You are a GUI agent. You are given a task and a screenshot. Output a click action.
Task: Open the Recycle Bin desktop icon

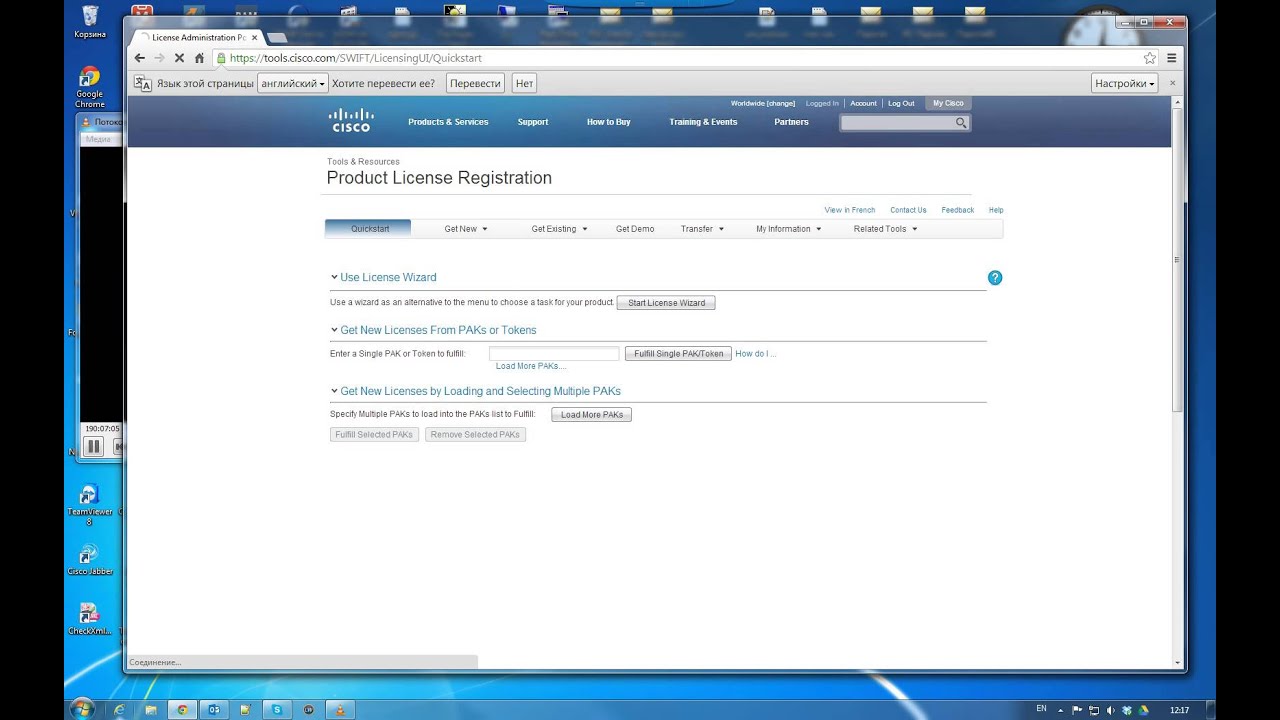coord(89,21)
